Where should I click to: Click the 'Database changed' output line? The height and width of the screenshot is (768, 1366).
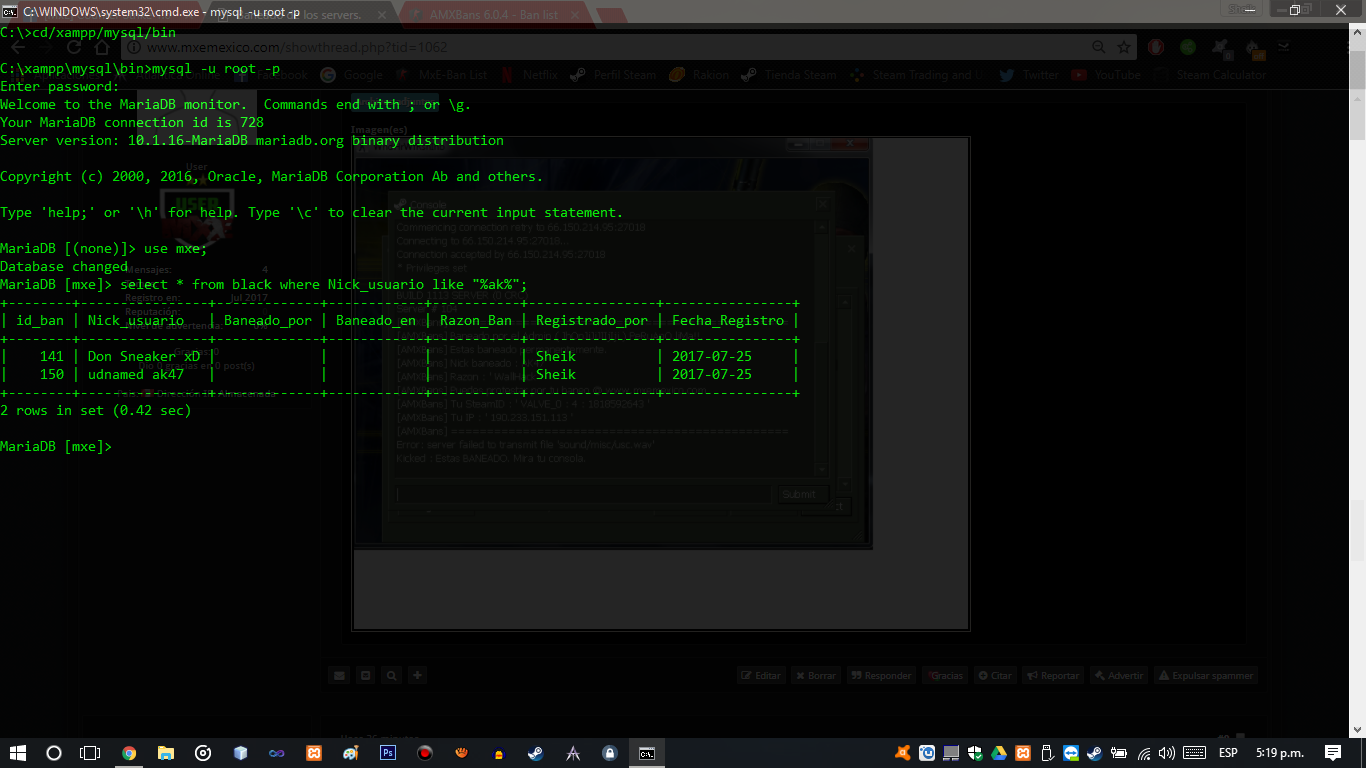64,266
